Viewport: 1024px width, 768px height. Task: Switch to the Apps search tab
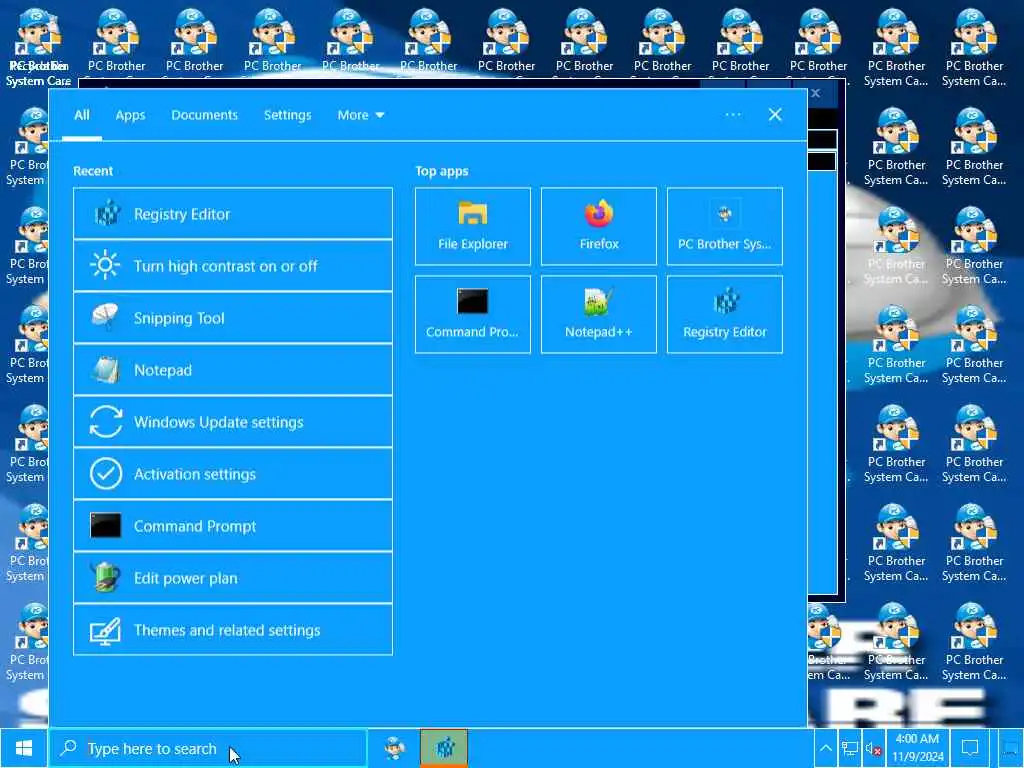click(130, 115)
